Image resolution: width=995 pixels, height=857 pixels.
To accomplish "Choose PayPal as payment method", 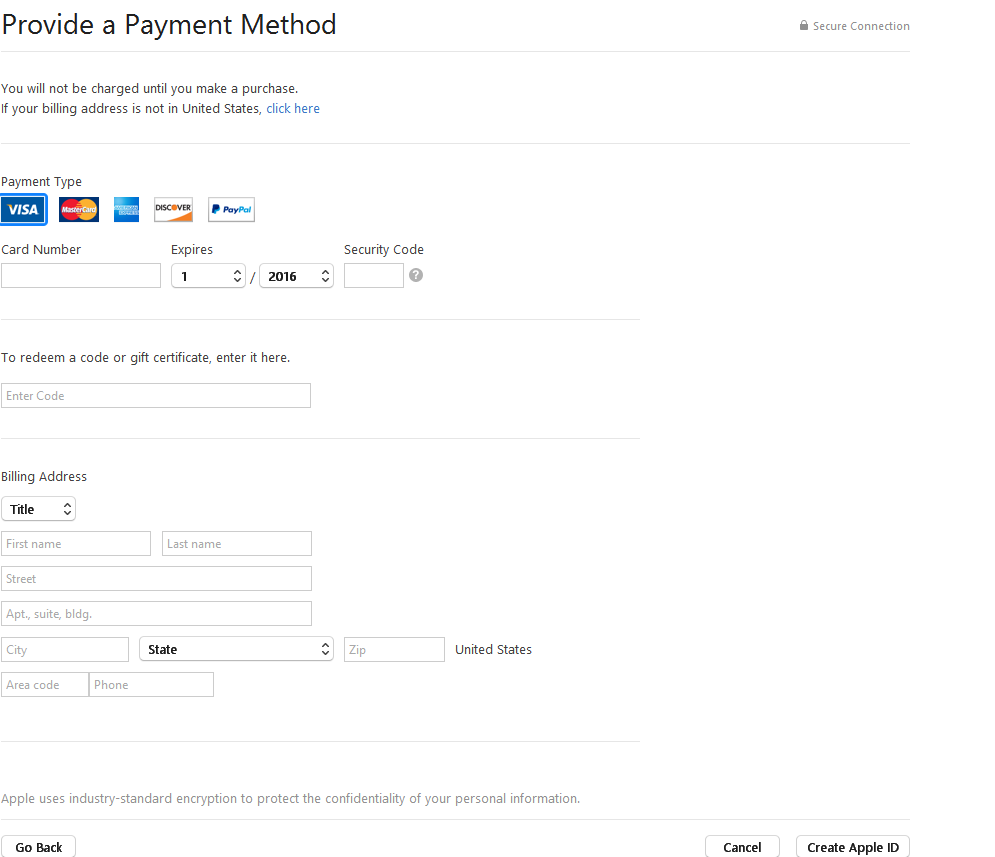I will [x=232, y=209].
